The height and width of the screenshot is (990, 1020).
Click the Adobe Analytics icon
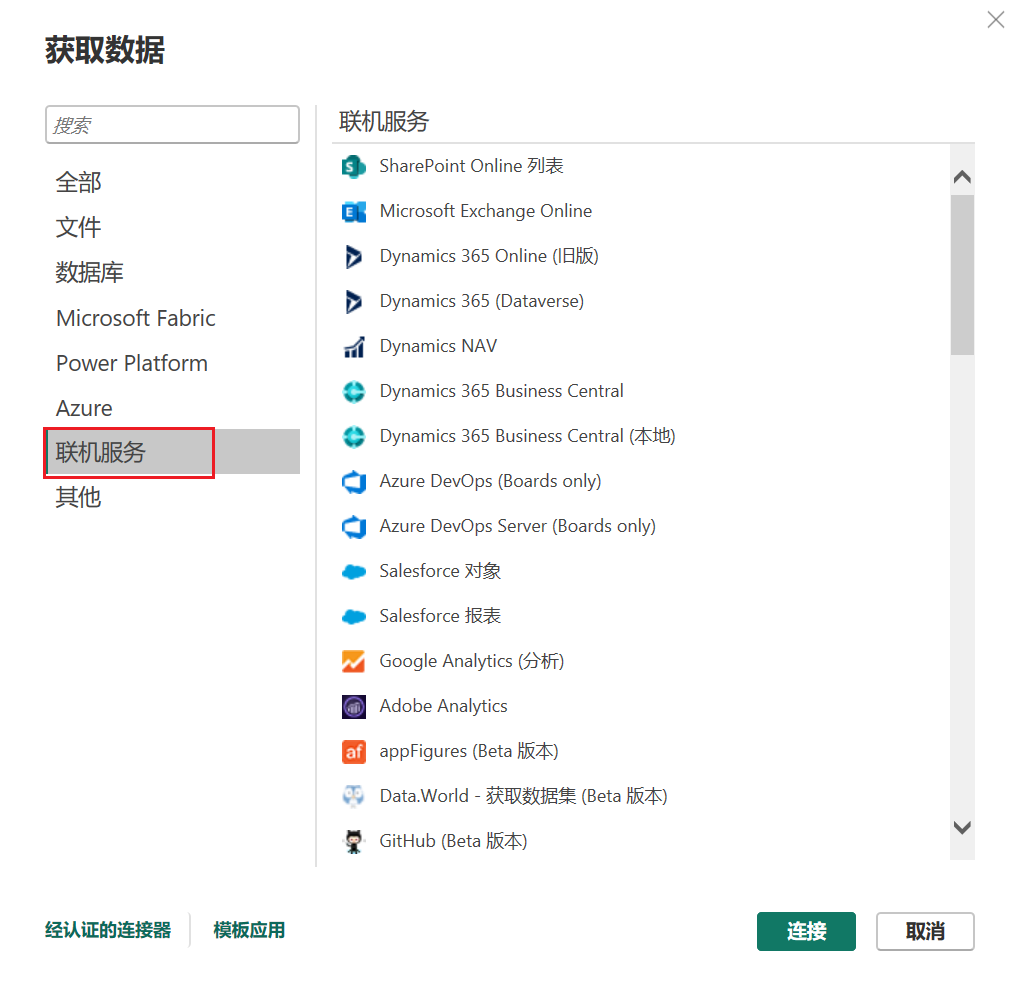pyautogui.click(x=354, y=706)
